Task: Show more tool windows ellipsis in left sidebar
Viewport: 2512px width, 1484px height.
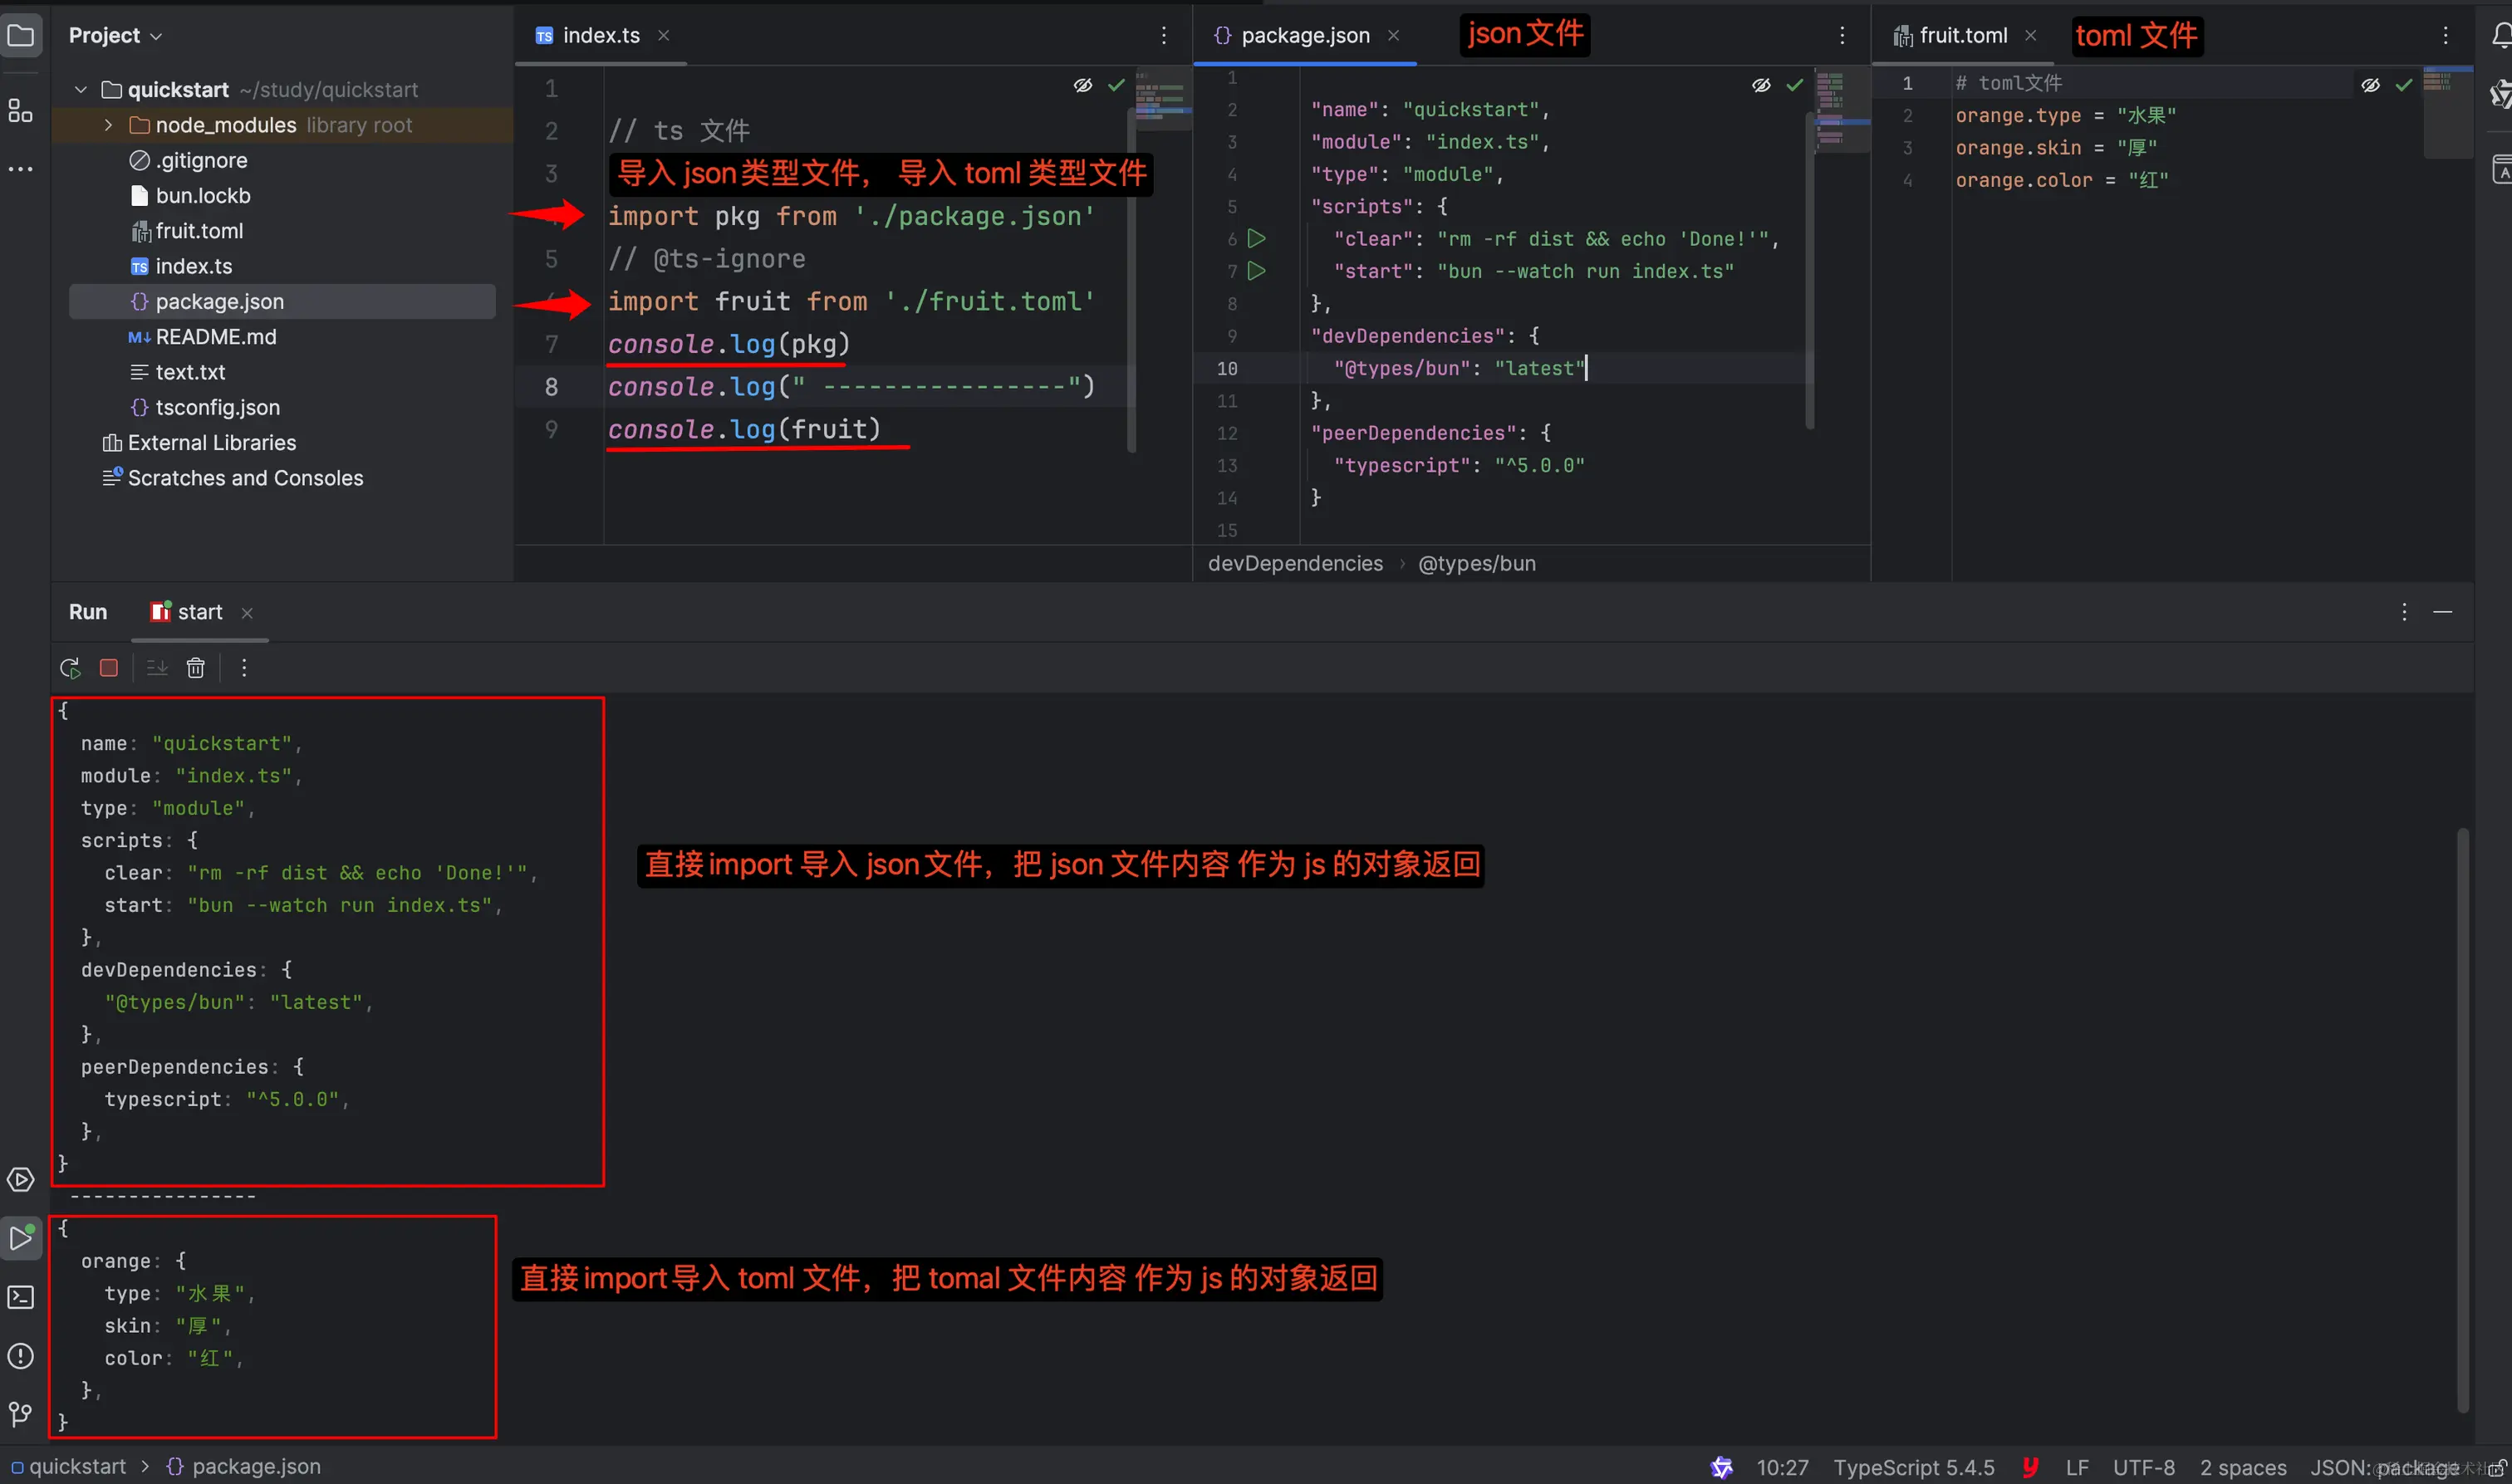Action: point(21,169)
